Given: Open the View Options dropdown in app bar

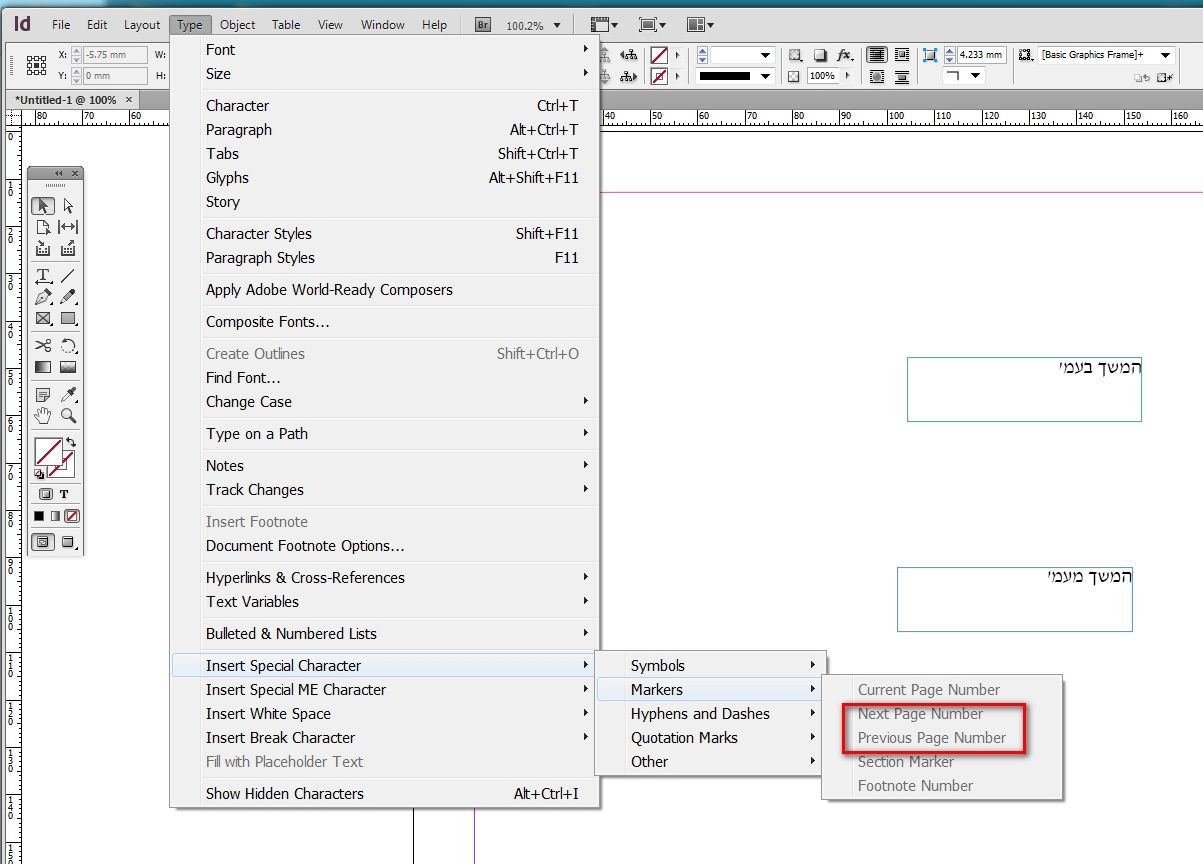Looking at the screenshot, I should coord(602,25).
